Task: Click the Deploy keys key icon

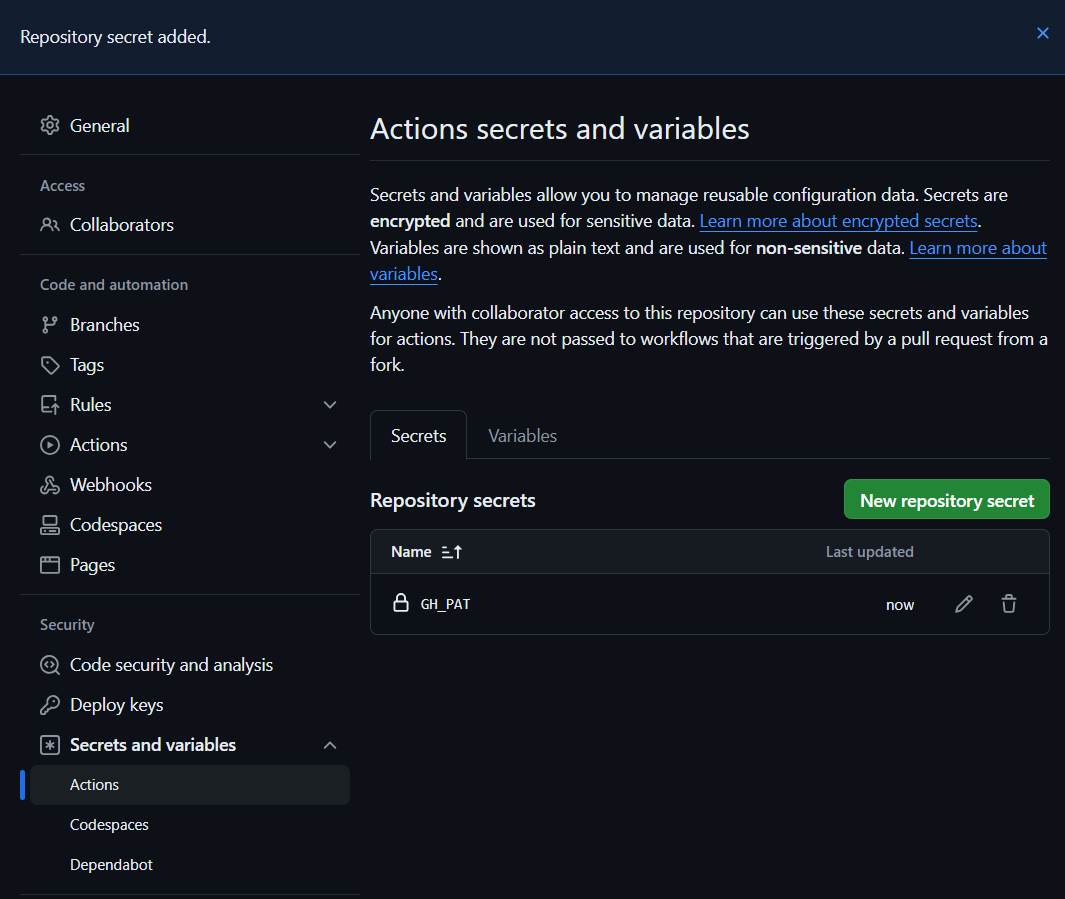Action: 50,705
